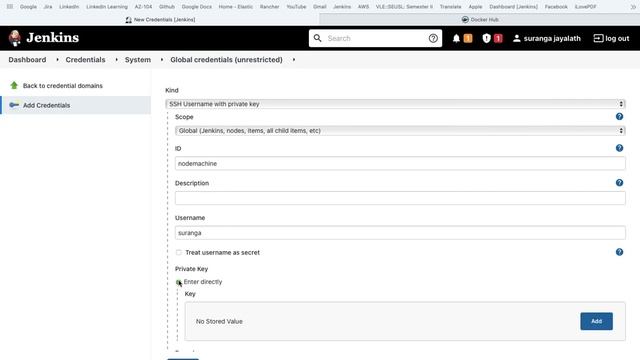Open the Github bookmark
The height and width of the screenshot is (360, 640).
(x=167, y=7)
